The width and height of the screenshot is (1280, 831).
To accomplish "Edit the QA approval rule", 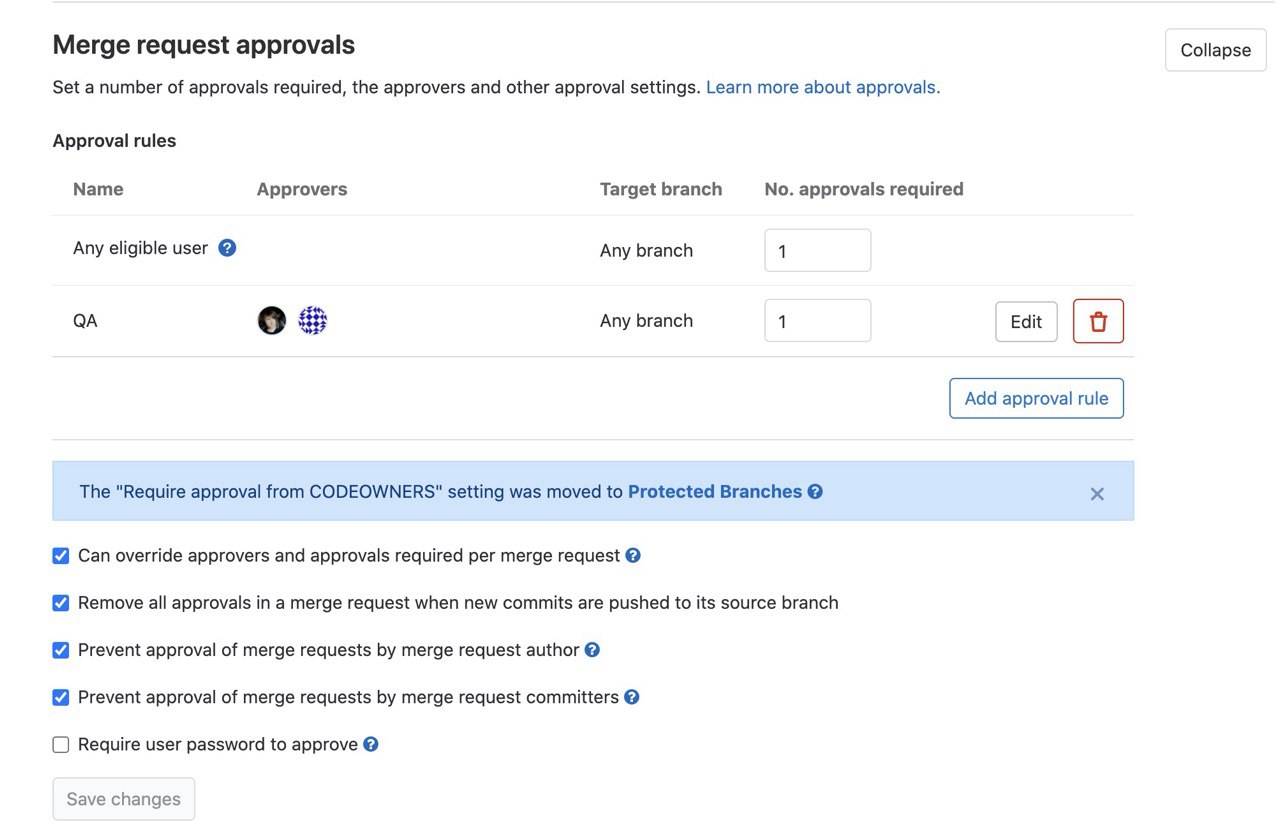I will point(1026,321).
